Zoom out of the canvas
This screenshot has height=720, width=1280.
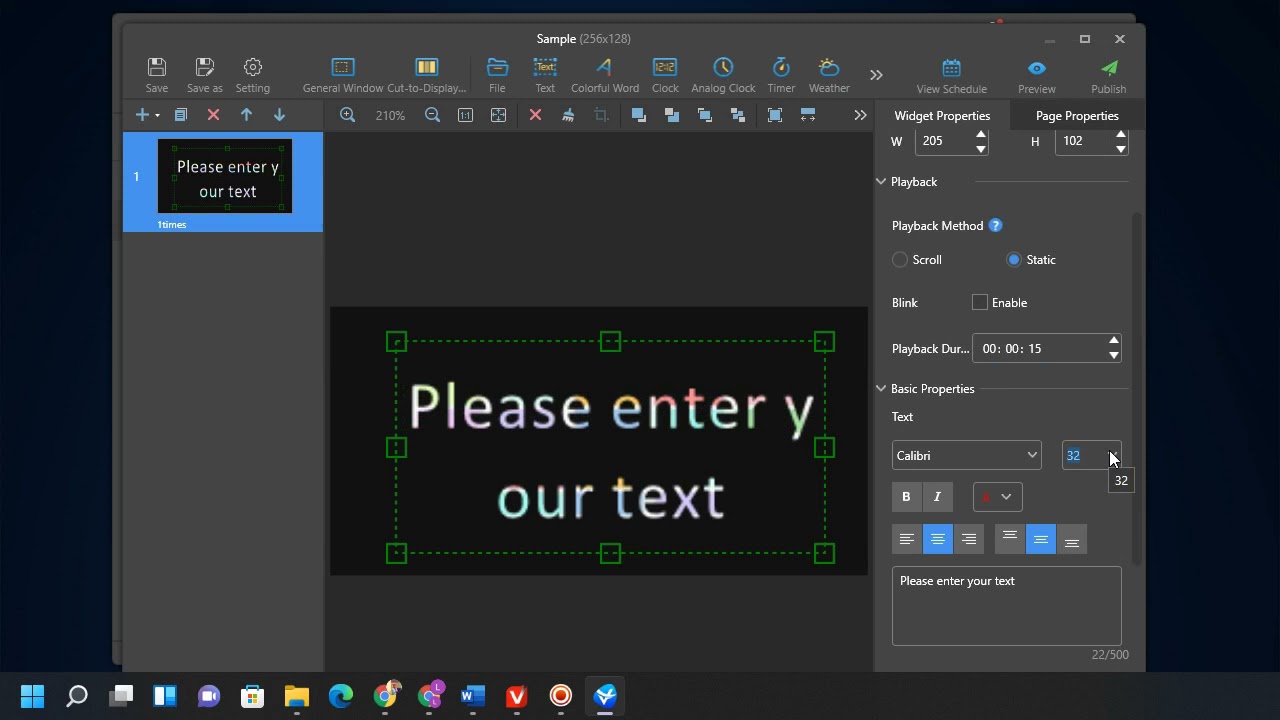pyautogui.click(x=432, y=115)
